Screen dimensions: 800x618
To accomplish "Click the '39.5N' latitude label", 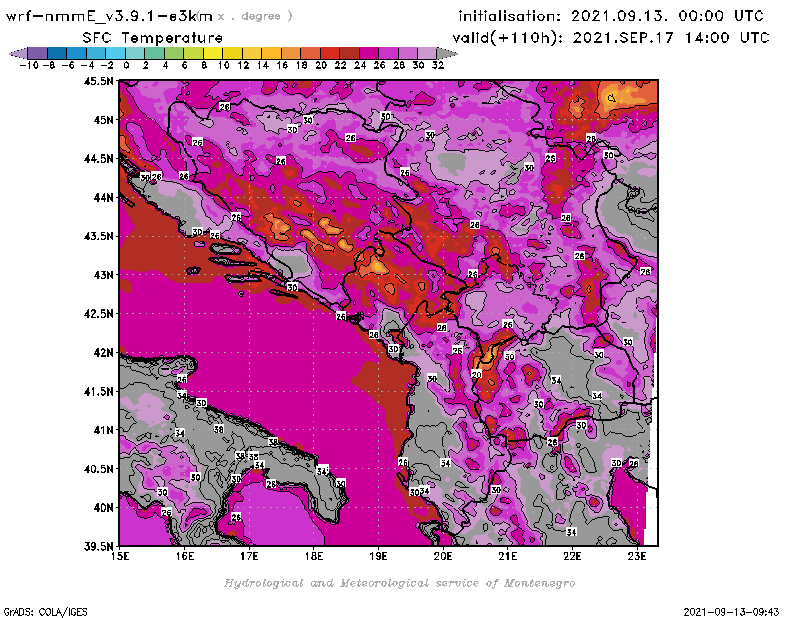I will pyautogui.click(x=98, y=547).
